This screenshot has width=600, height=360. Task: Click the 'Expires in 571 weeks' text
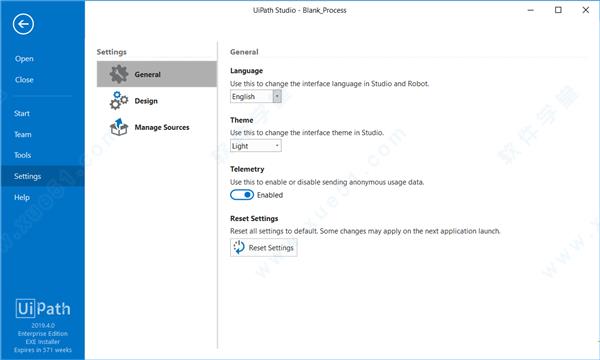[43, 350]
